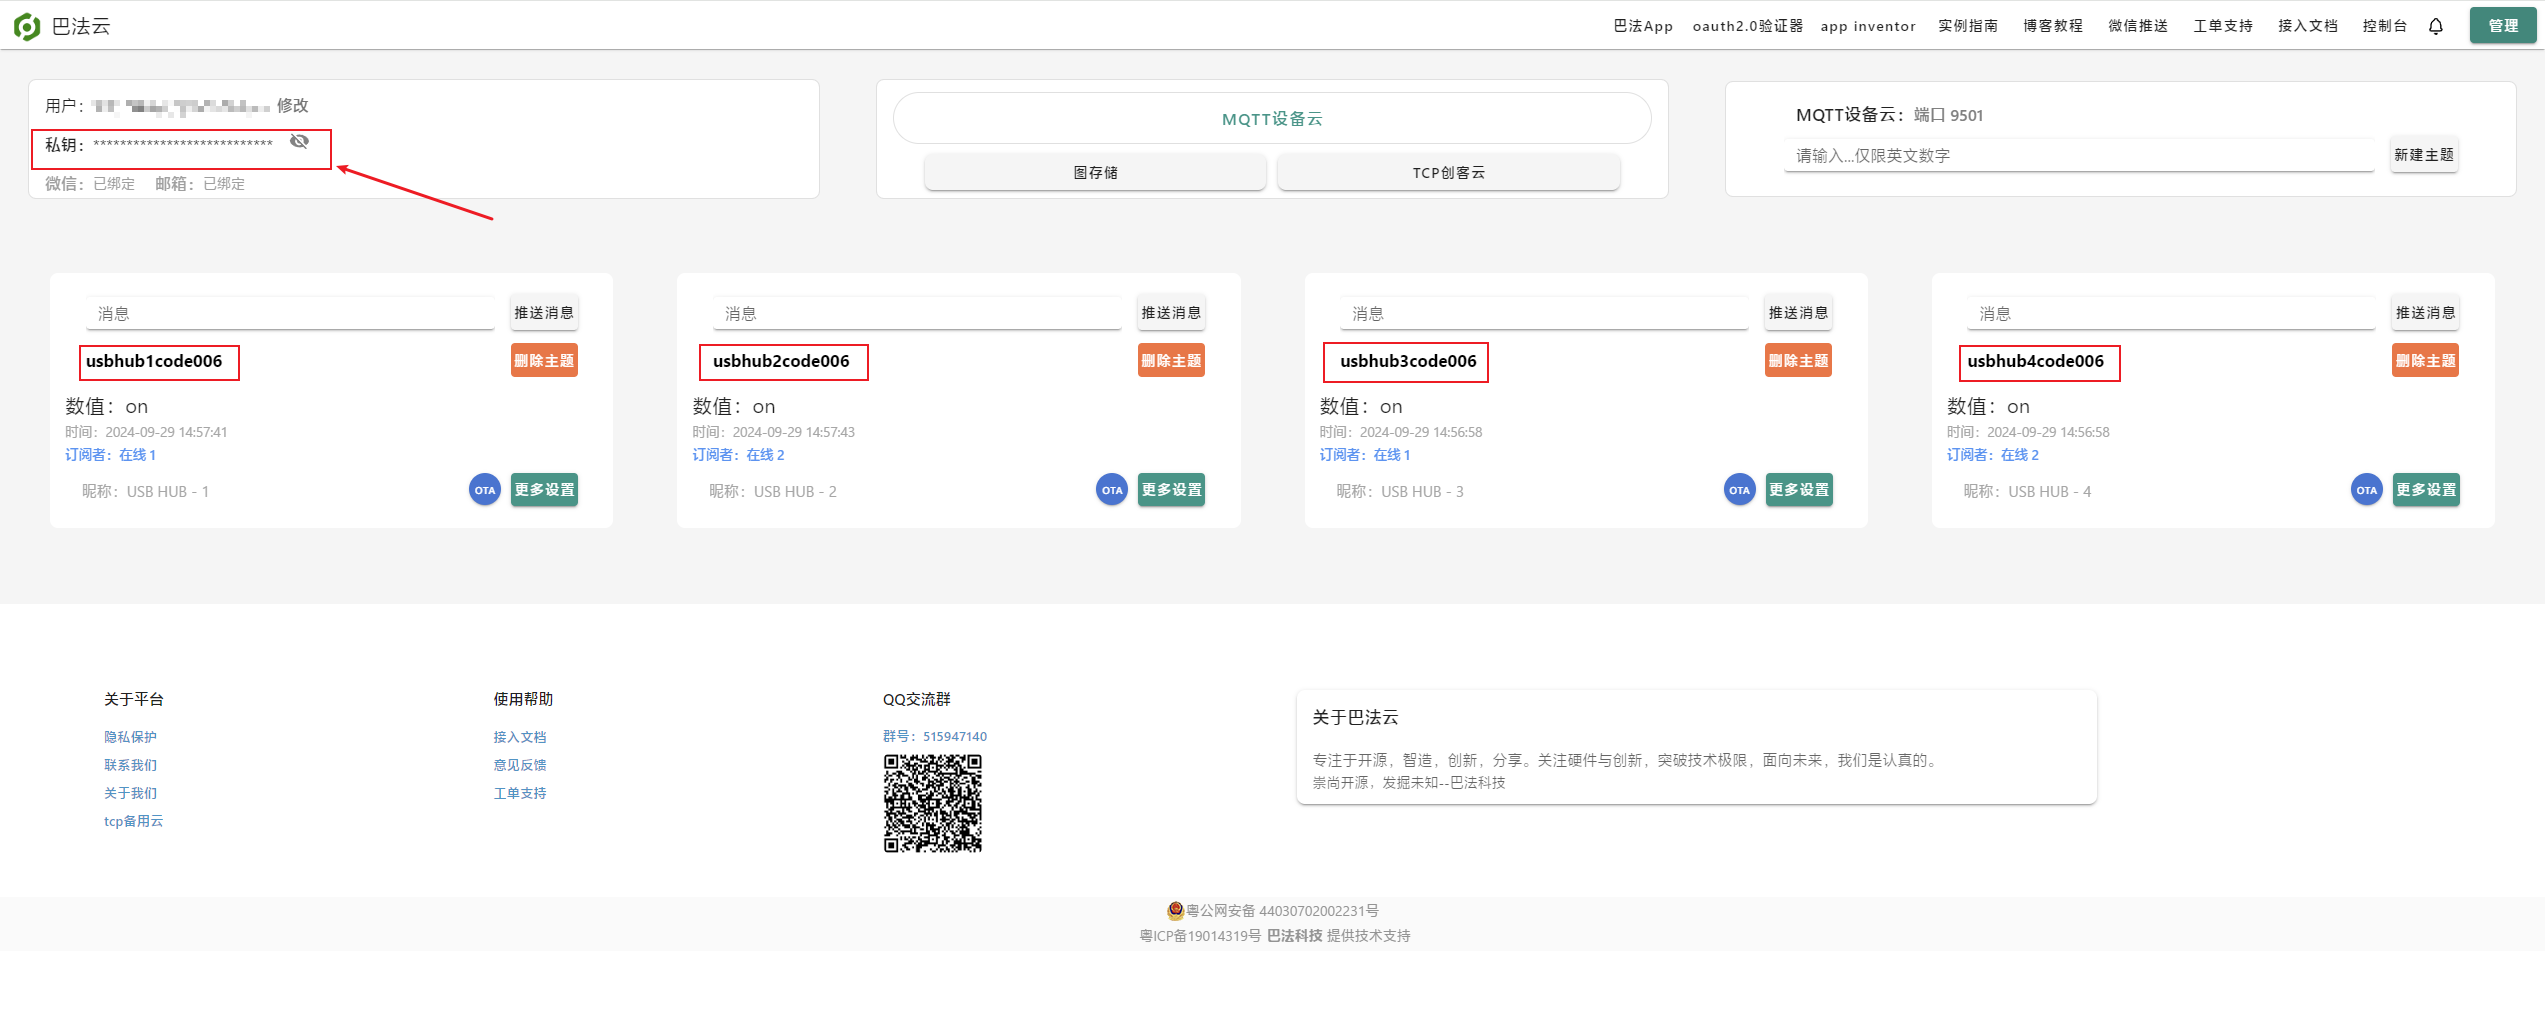Open the 隐私保护 footer link
Image resolution: width=2545 pixels, height=1014 pixels.
point(130,737)
